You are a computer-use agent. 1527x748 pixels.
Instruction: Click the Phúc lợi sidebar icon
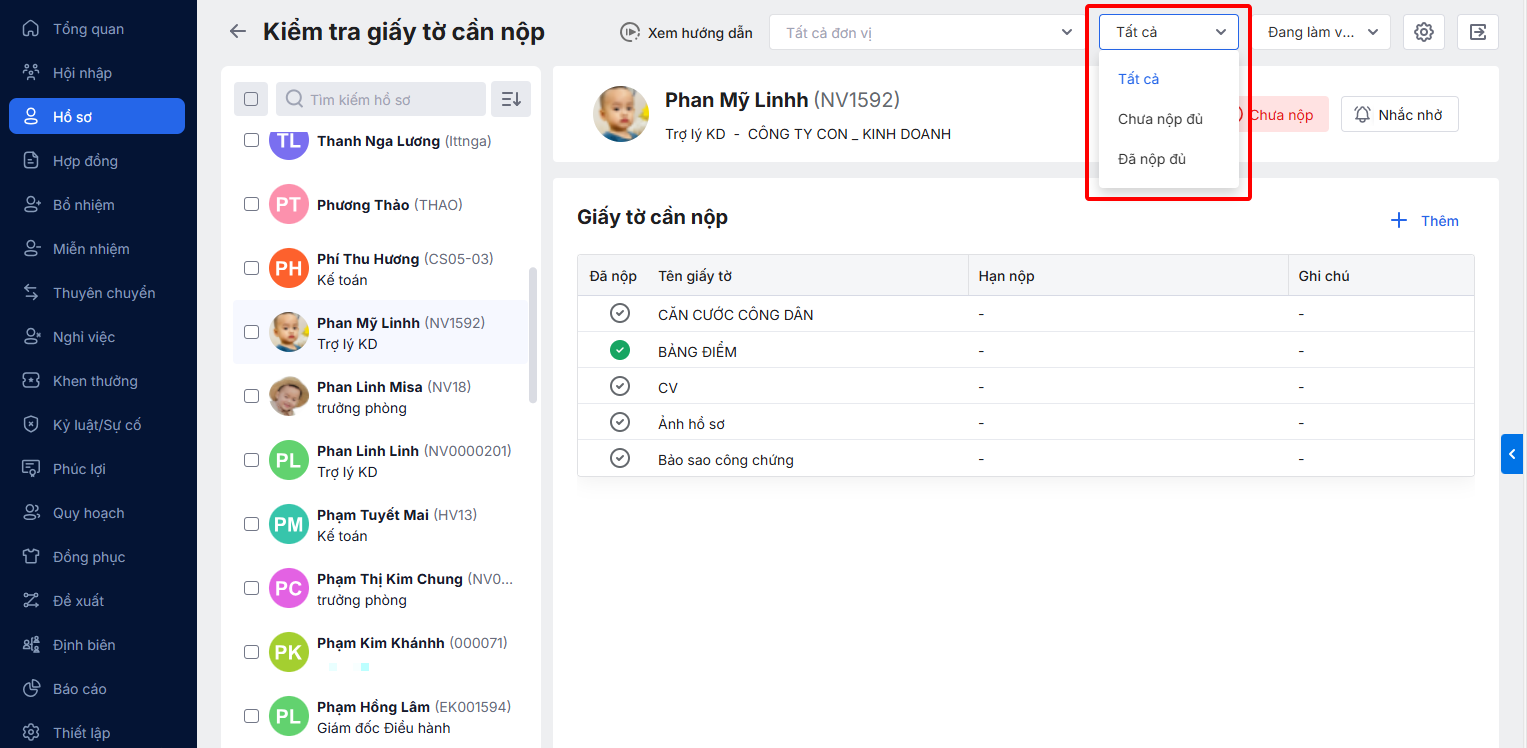pyautogui.click(x=32, y=469)
